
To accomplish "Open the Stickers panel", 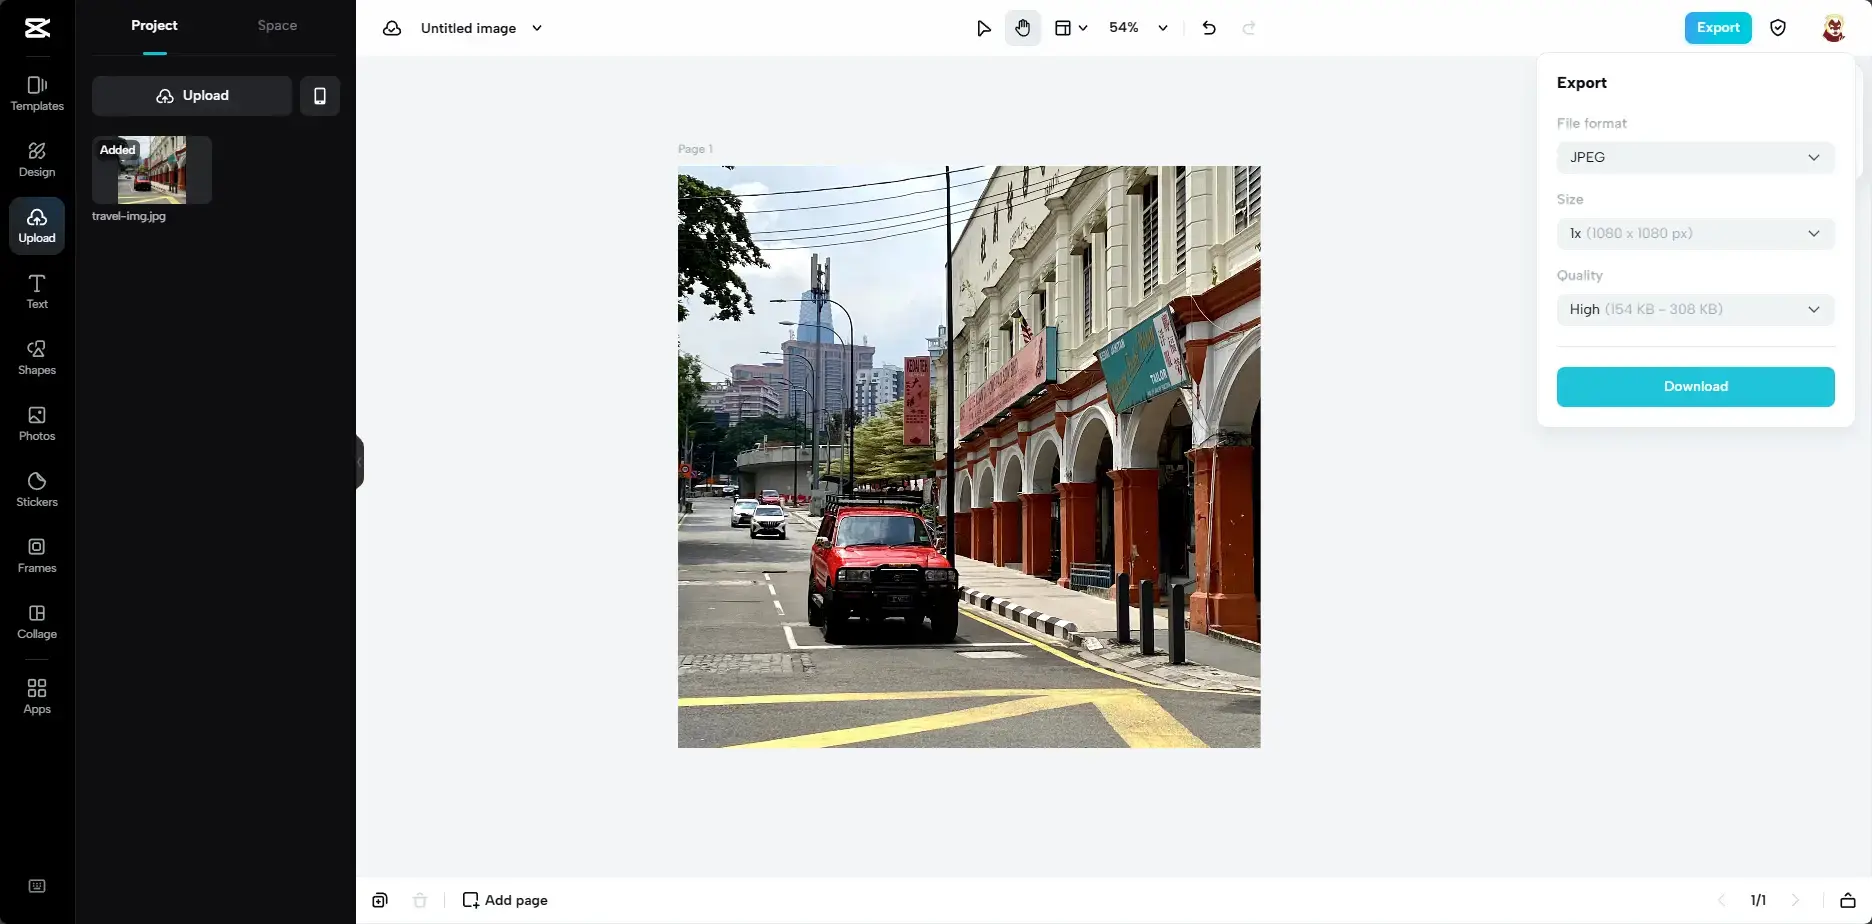I will (36, 489).
